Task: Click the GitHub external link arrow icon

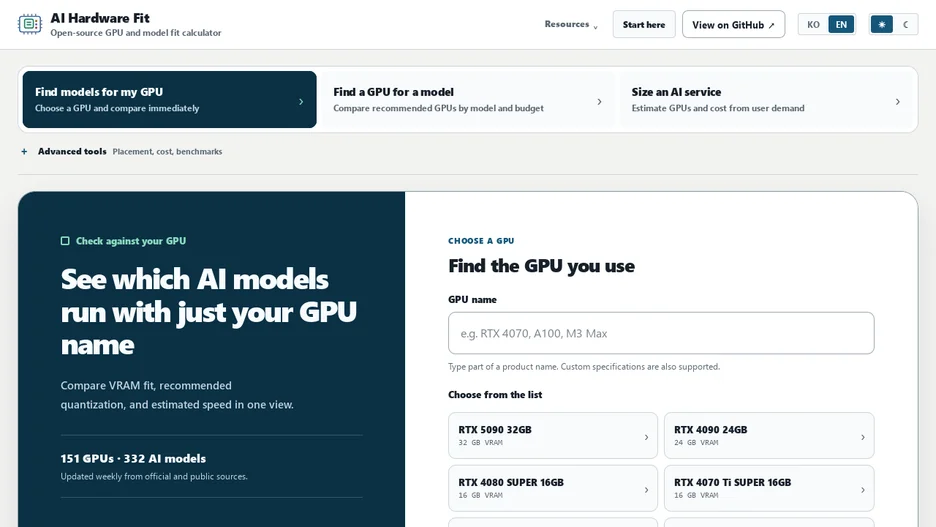Action: click(771, 26)
